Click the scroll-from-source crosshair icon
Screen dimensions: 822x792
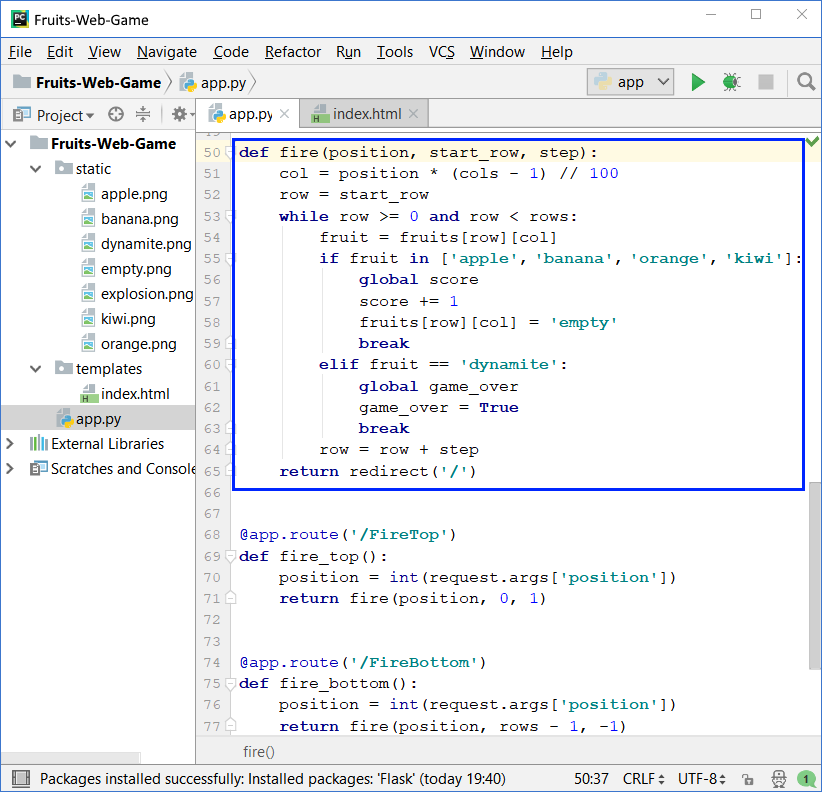pyautogui.click(x=116, y=115)
